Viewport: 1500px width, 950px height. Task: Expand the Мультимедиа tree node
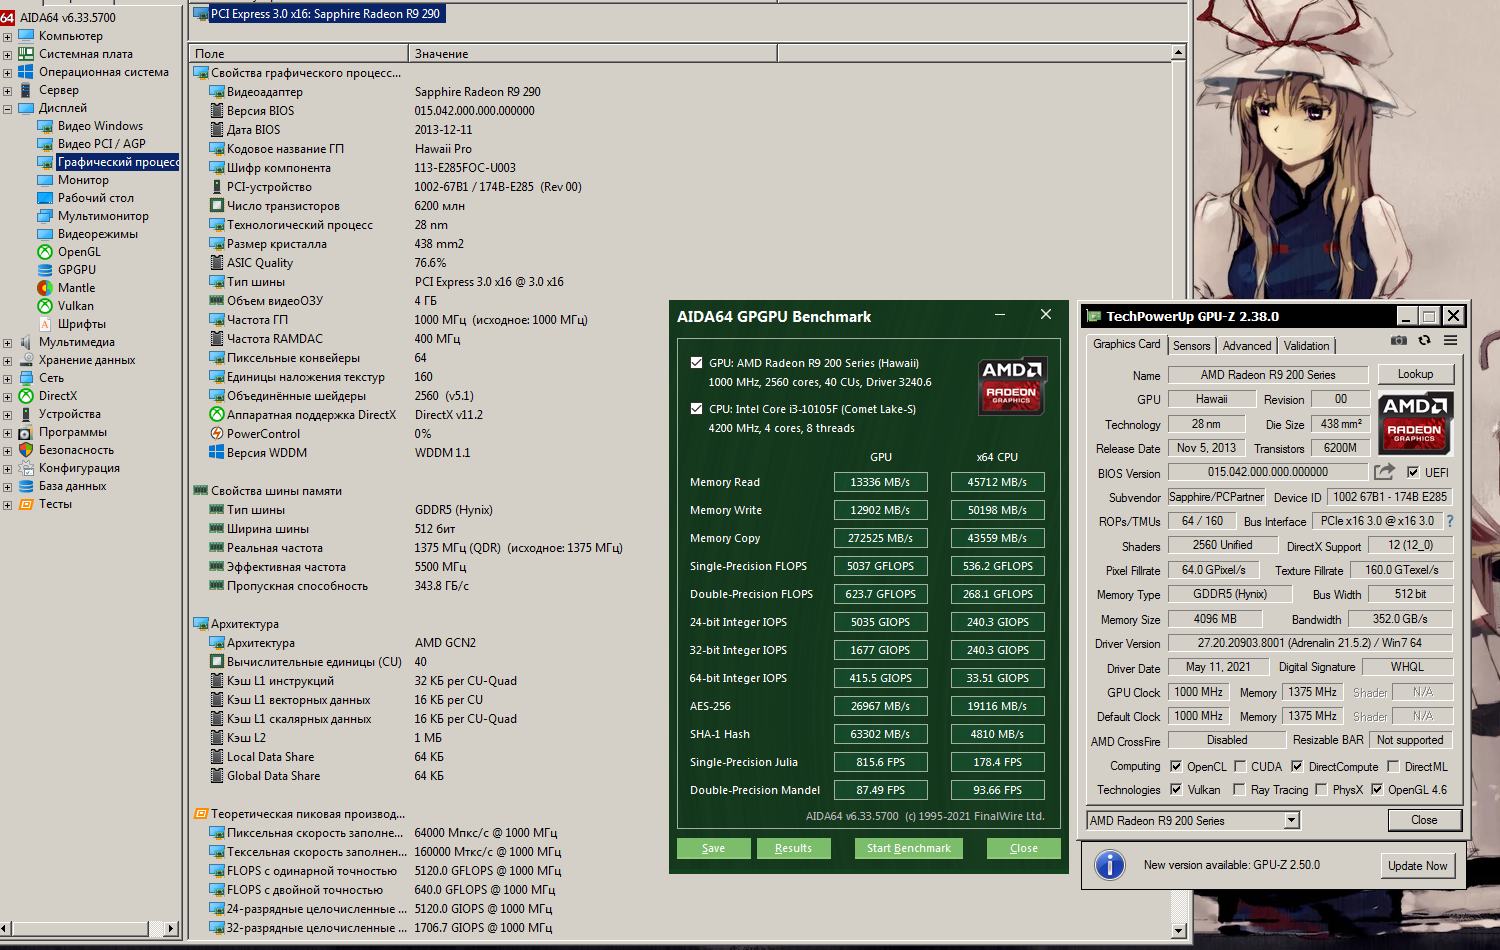[7, 342]
